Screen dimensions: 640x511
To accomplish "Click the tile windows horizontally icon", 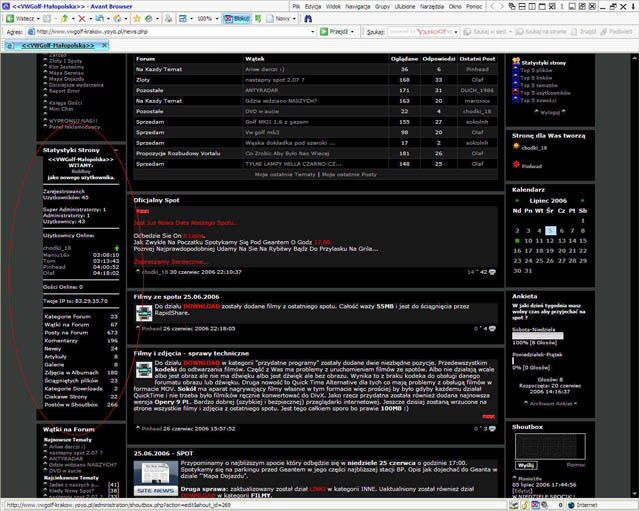I will coord(522,7).
